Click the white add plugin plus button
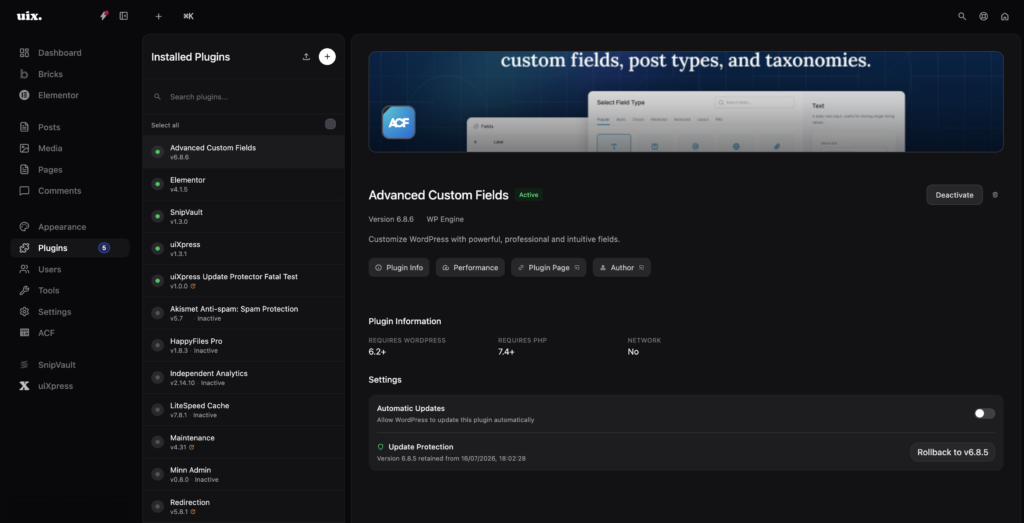 [327, 57]
